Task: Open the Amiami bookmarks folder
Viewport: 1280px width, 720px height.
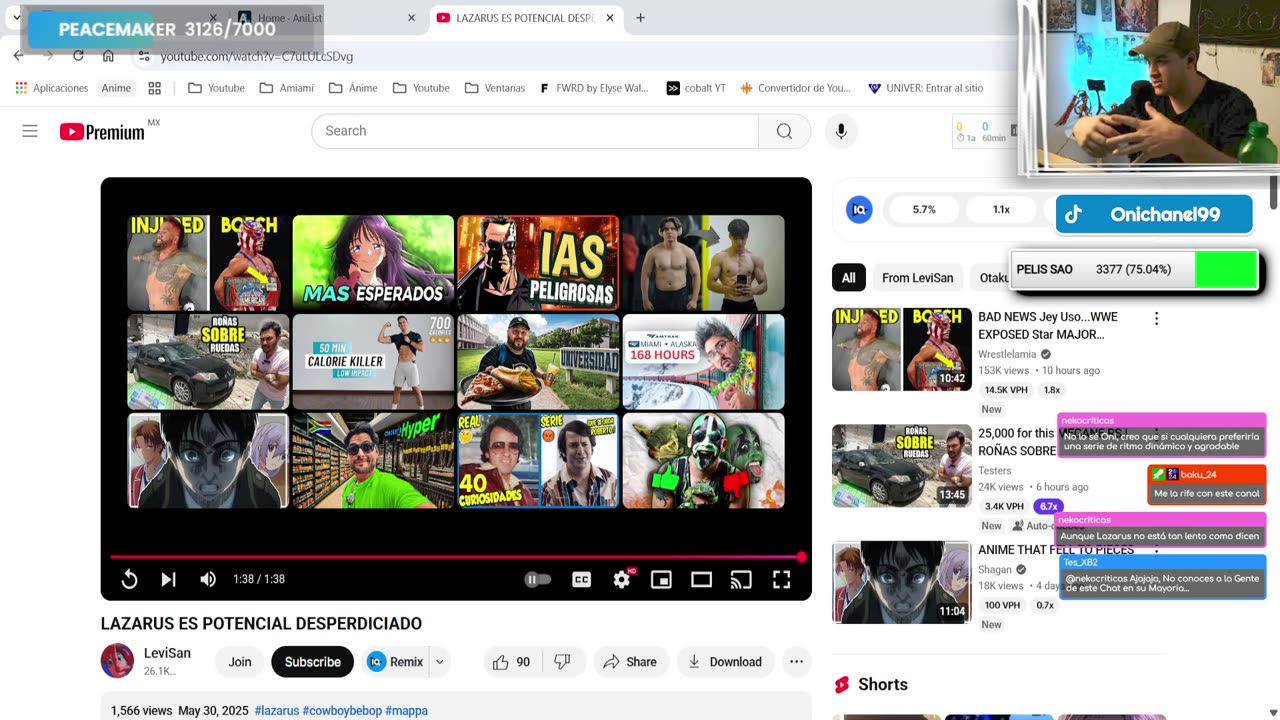Action: [x=286, y=88]
